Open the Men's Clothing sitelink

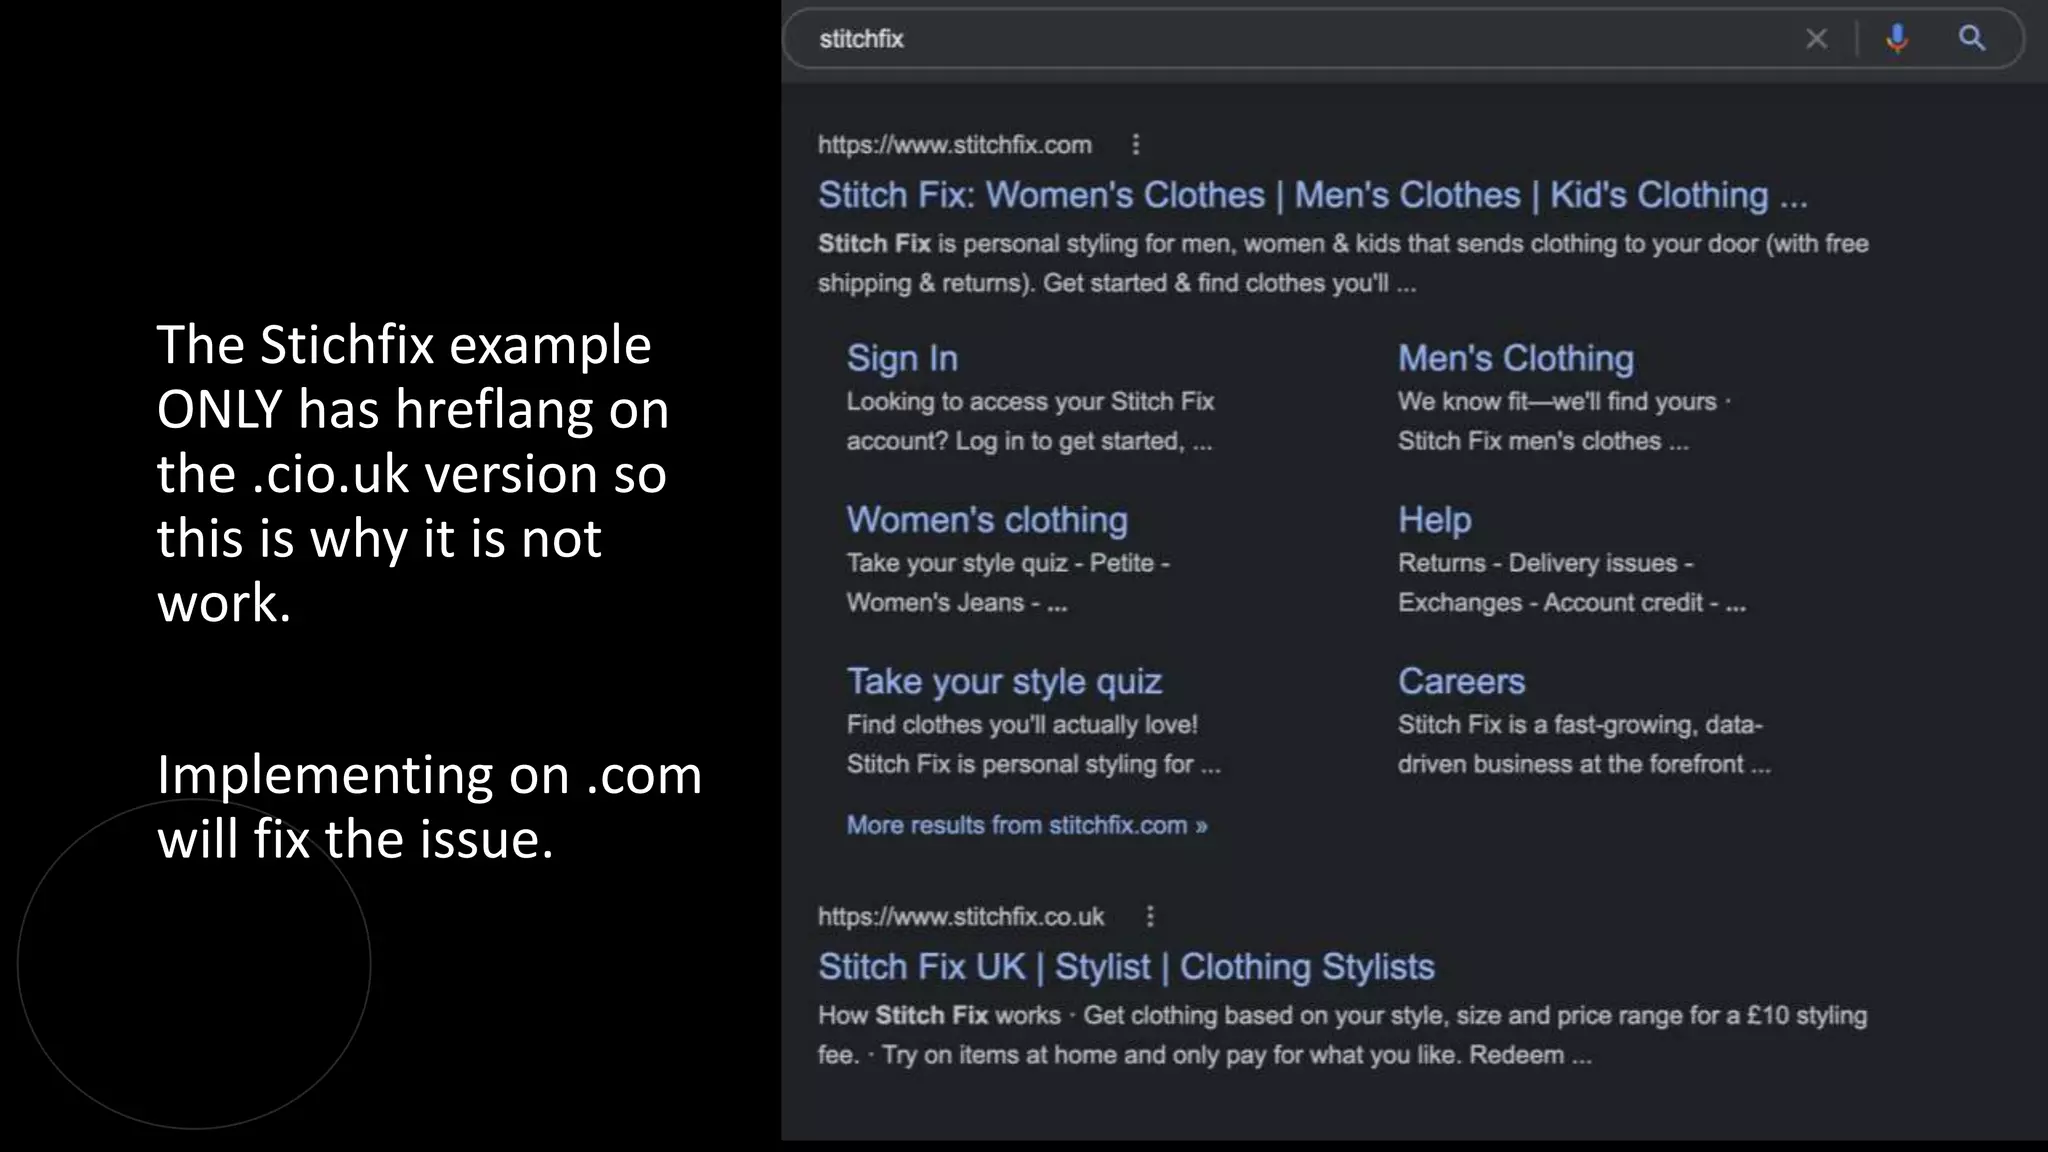1515,358
